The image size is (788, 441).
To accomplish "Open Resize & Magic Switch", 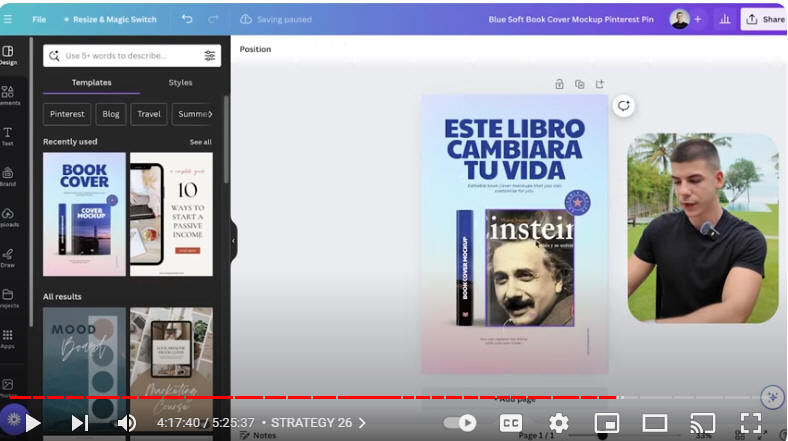I will (x=110, y=19).
